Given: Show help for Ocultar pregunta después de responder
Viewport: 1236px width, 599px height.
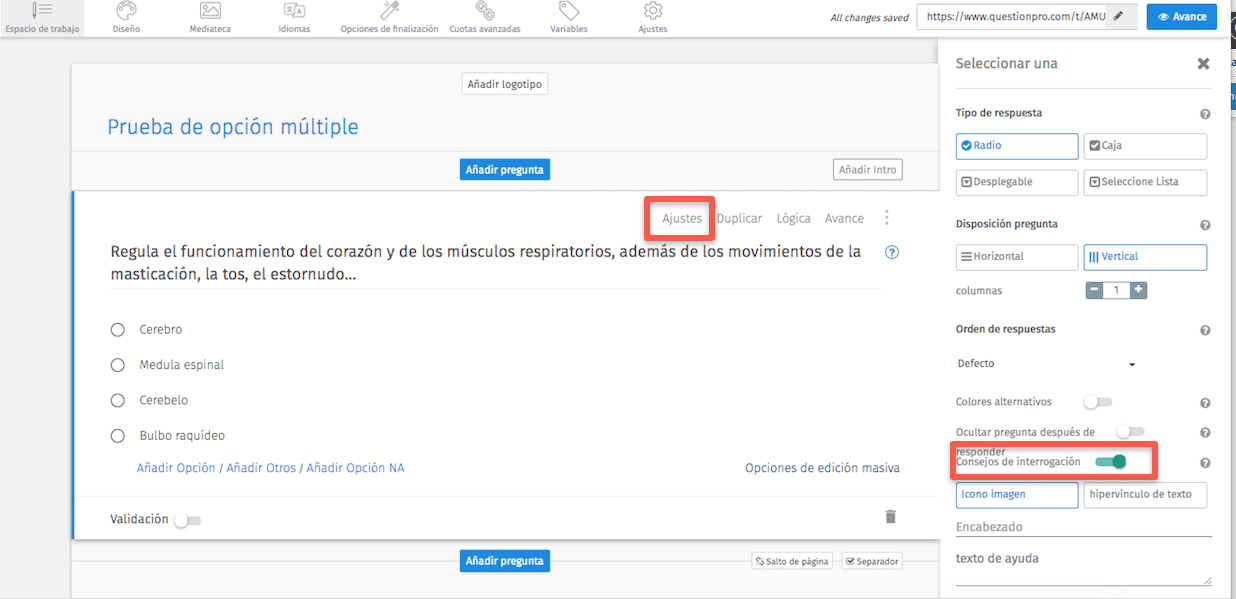Looking at the screenshot, I should click(x=1205, y=433).
